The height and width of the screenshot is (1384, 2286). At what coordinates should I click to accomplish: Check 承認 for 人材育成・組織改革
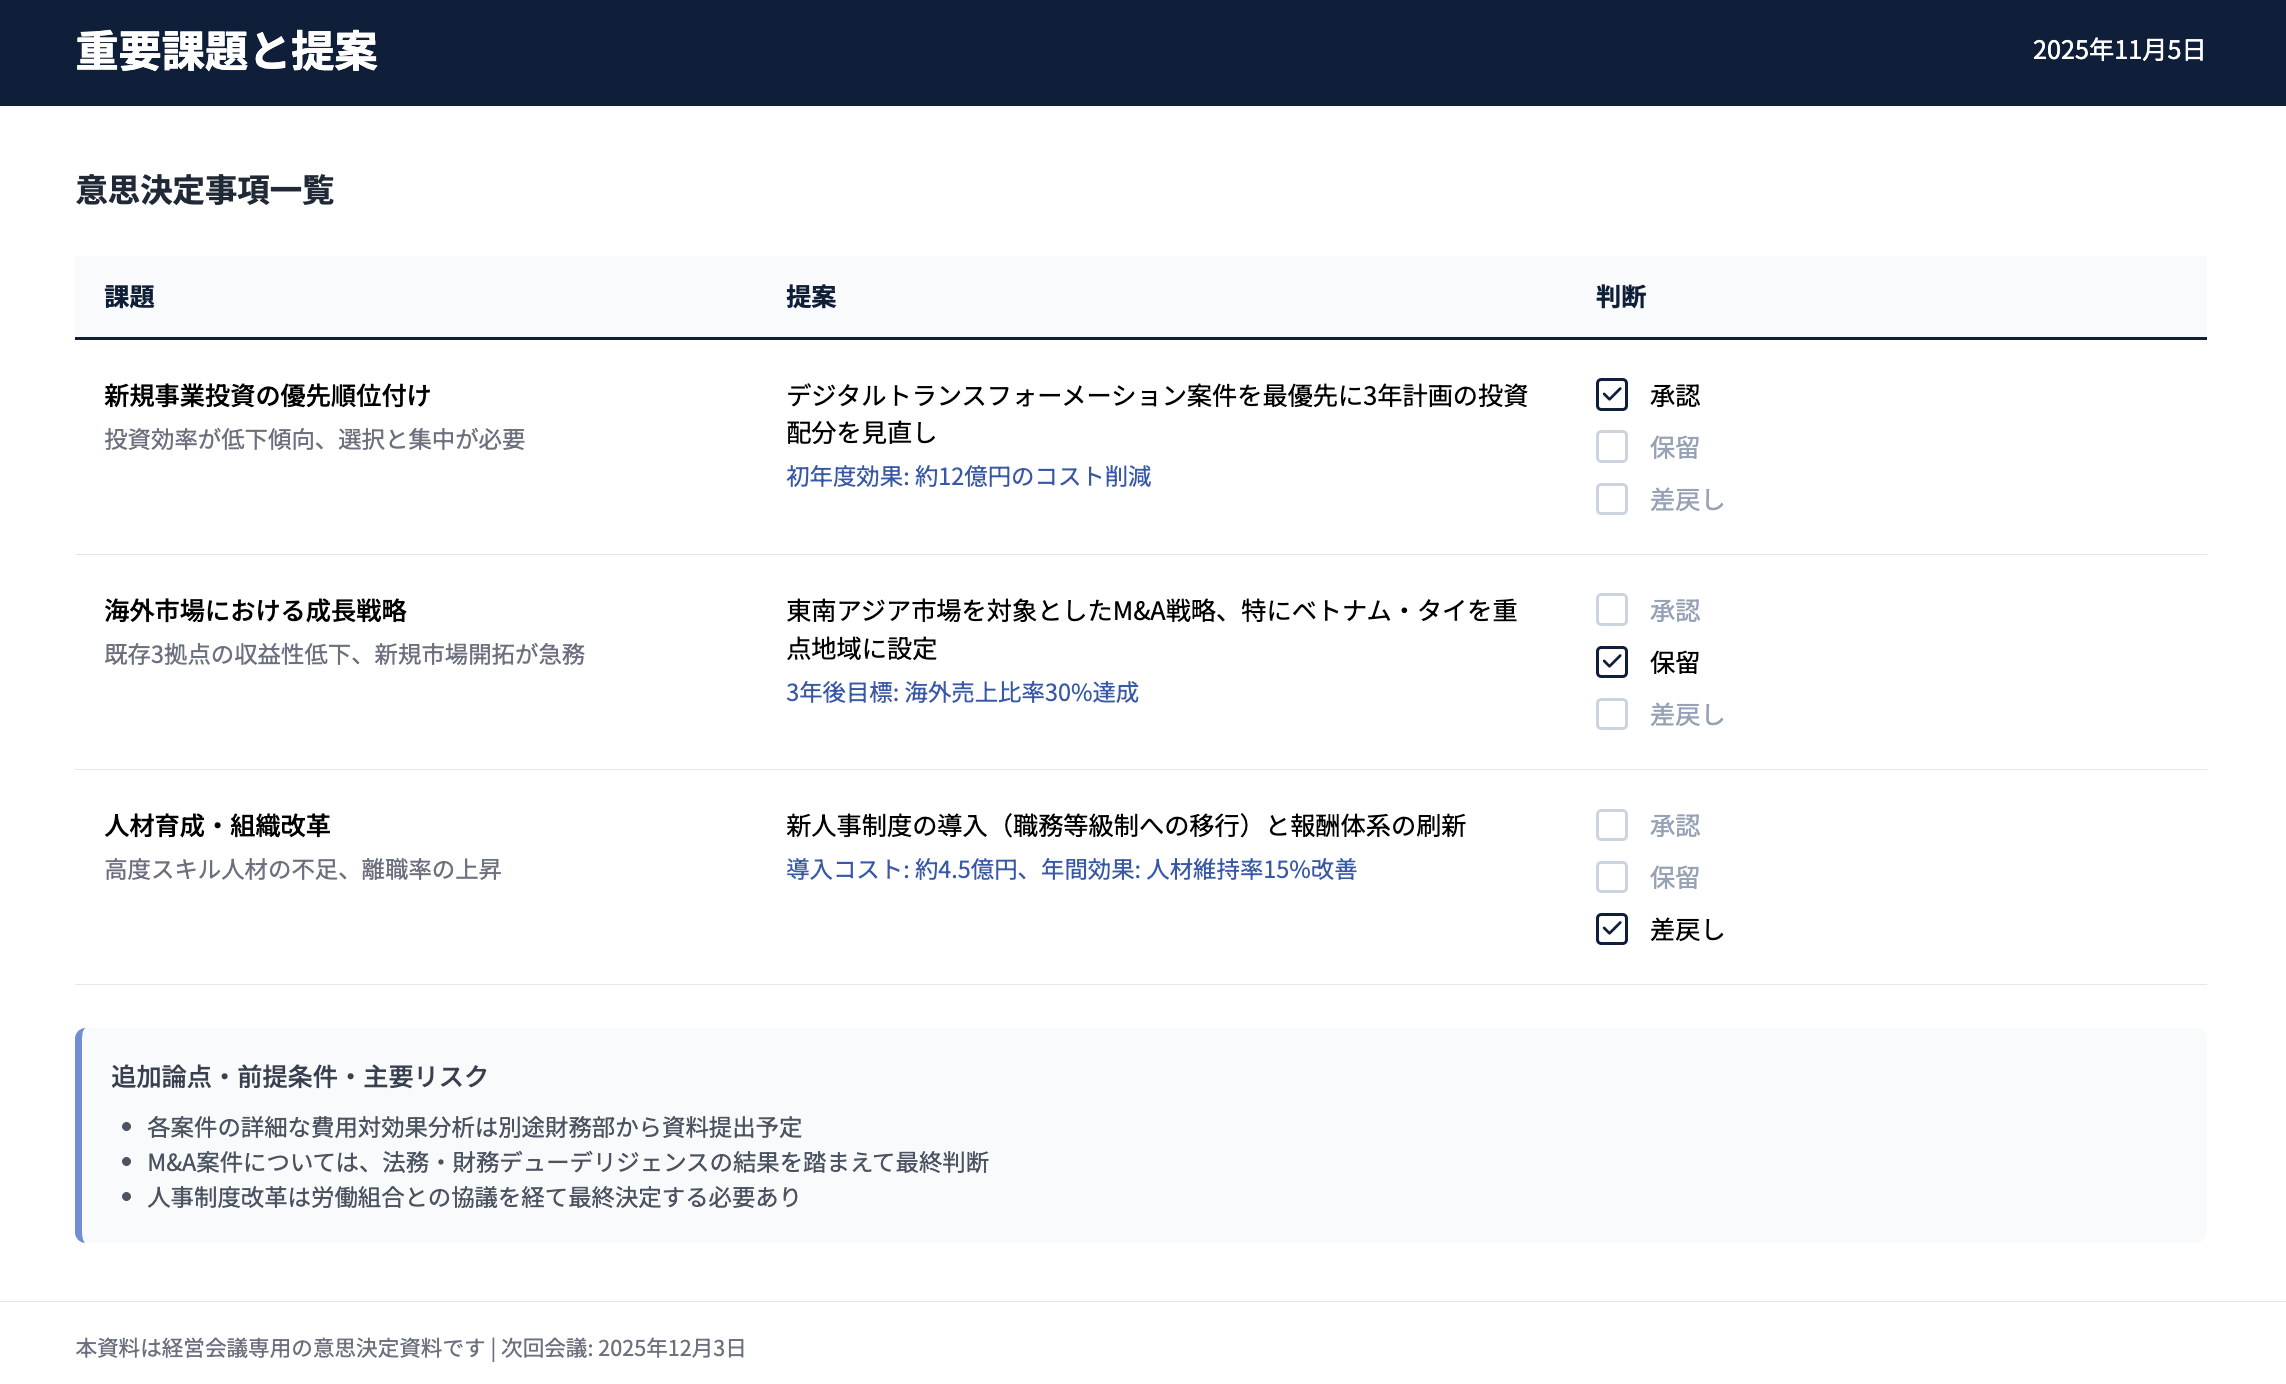coord(1611,825)
